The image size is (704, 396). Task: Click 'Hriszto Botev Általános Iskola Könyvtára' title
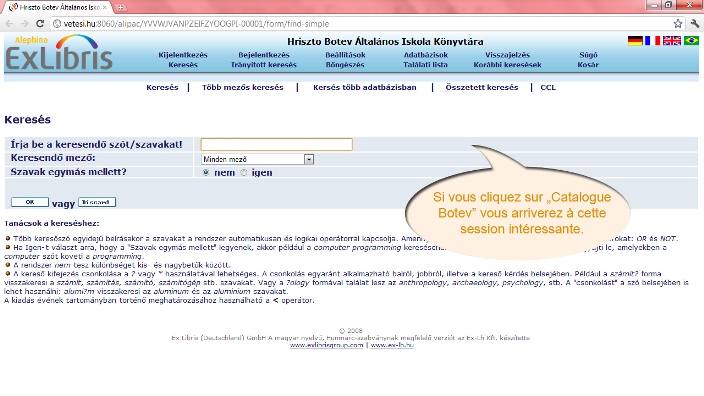[385, 41]
